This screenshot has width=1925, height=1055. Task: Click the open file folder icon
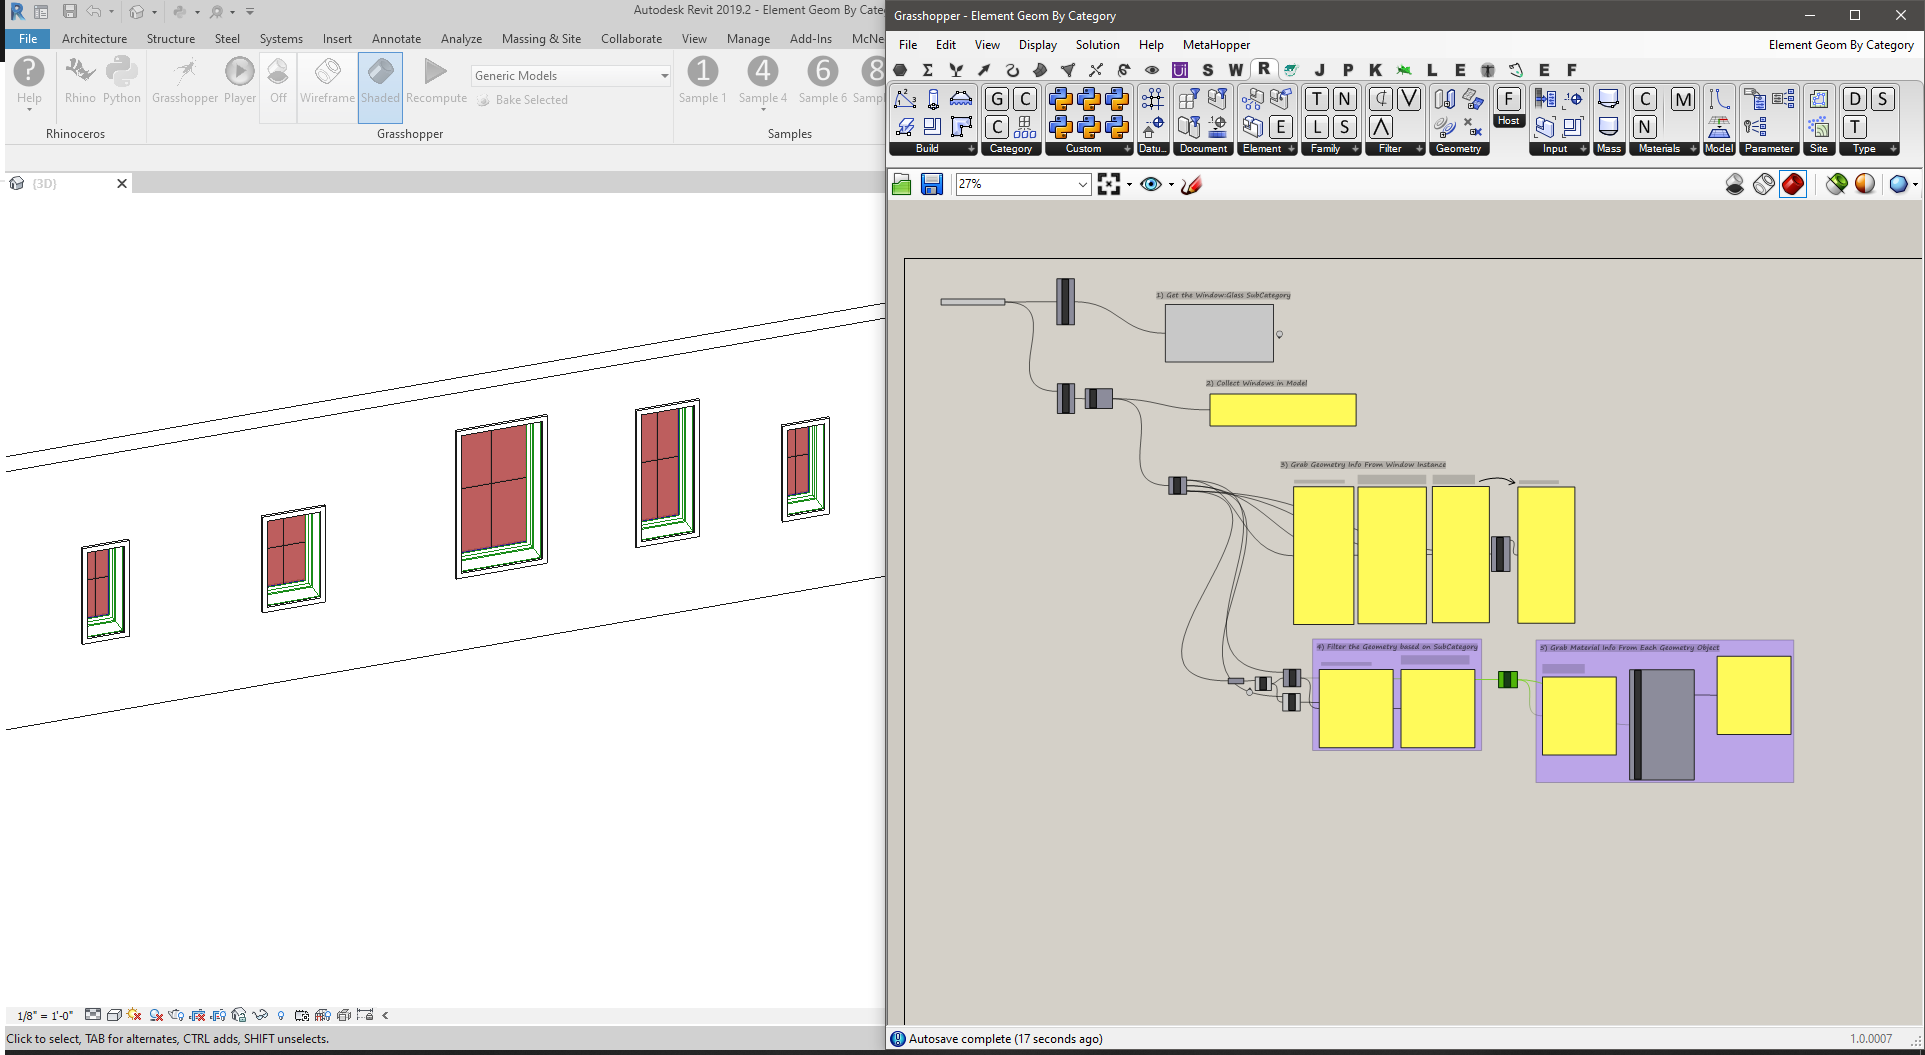[901, 184]
